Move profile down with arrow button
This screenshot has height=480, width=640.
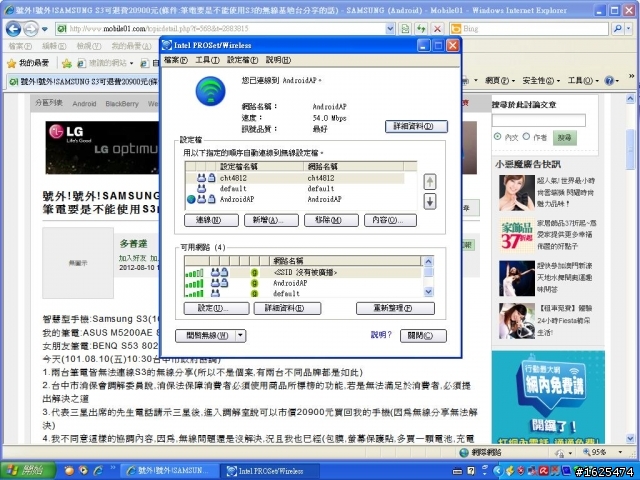pyautogui.click(x=429, y=202)
